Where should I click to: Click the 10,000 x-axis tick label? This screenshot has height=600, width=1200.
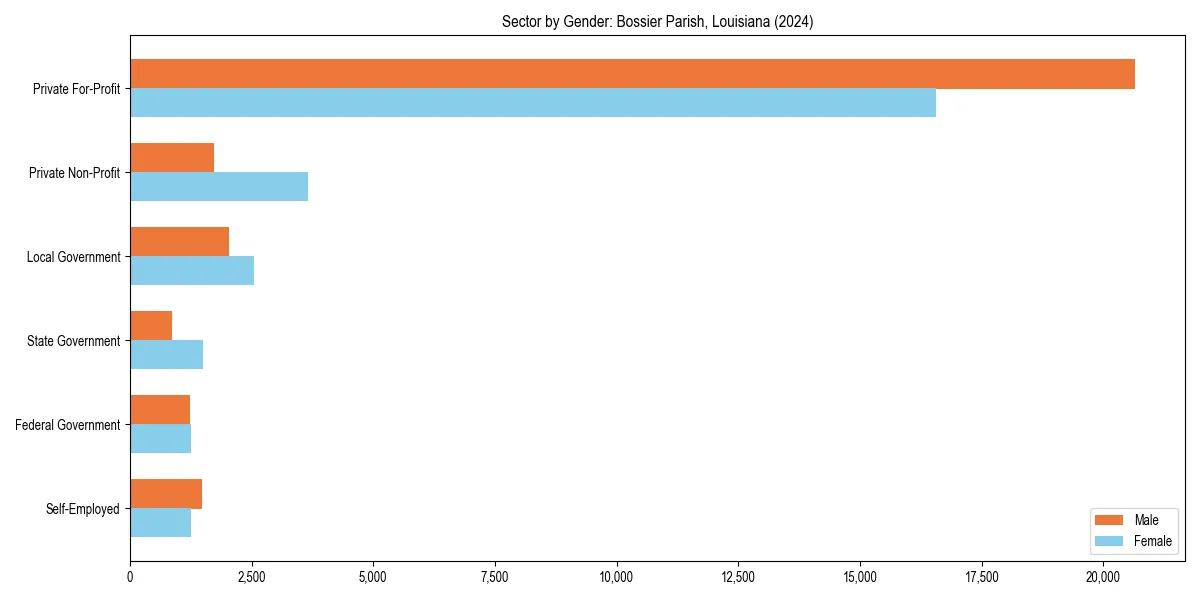click(617, 578)
